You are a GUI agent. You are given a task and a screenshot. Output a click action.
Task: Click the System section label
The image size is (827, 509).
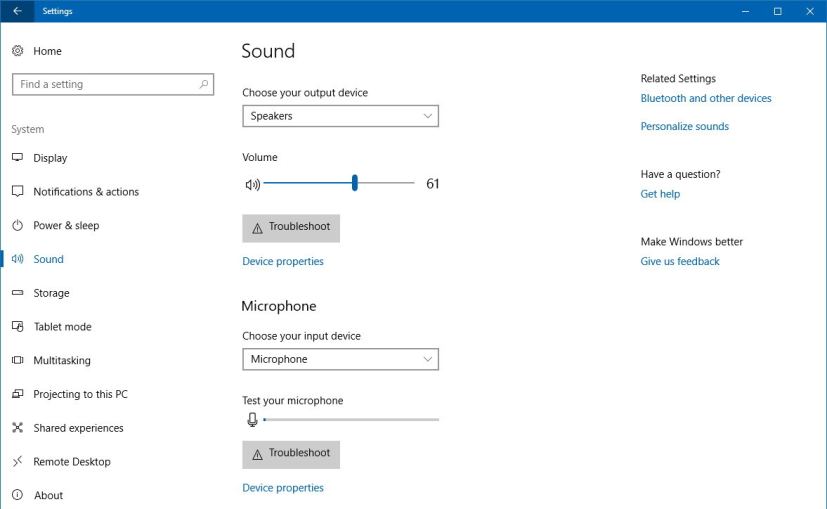coord(28,129)
